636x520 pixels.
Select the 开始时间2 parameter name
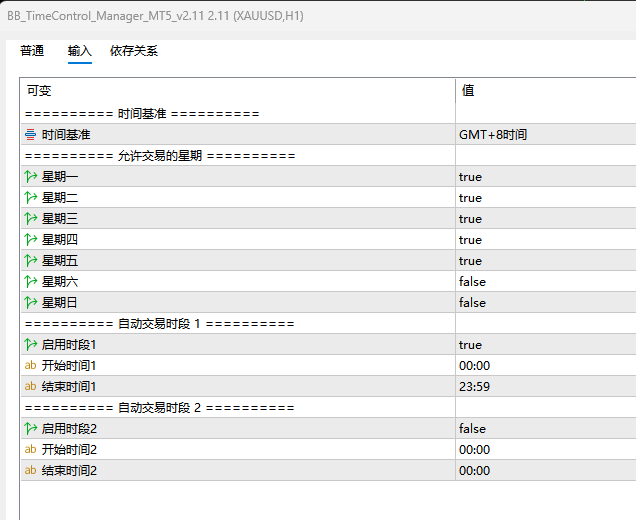click(69, 450)
